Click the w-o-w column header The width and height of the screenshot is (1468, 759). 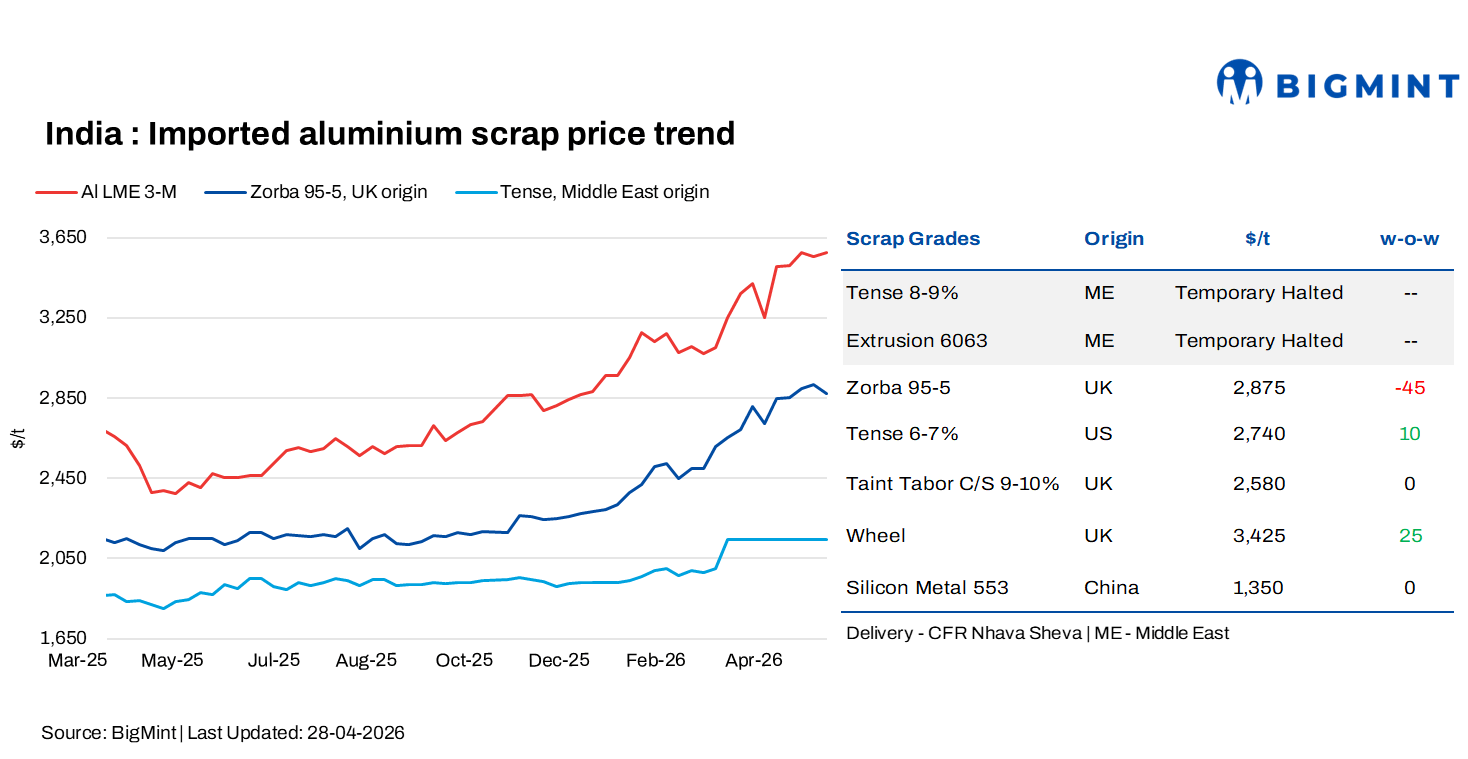1409,239
